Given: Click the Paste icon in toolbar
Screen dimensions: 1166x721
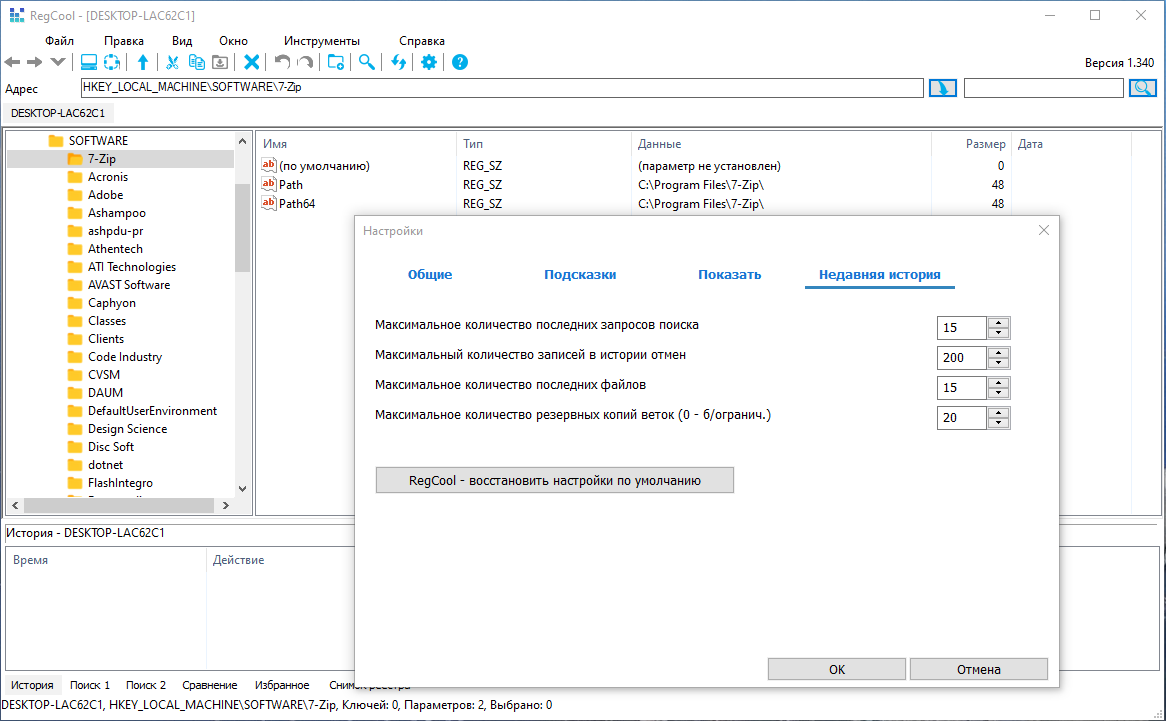Looking at the screenshot, I should (220, 62).
